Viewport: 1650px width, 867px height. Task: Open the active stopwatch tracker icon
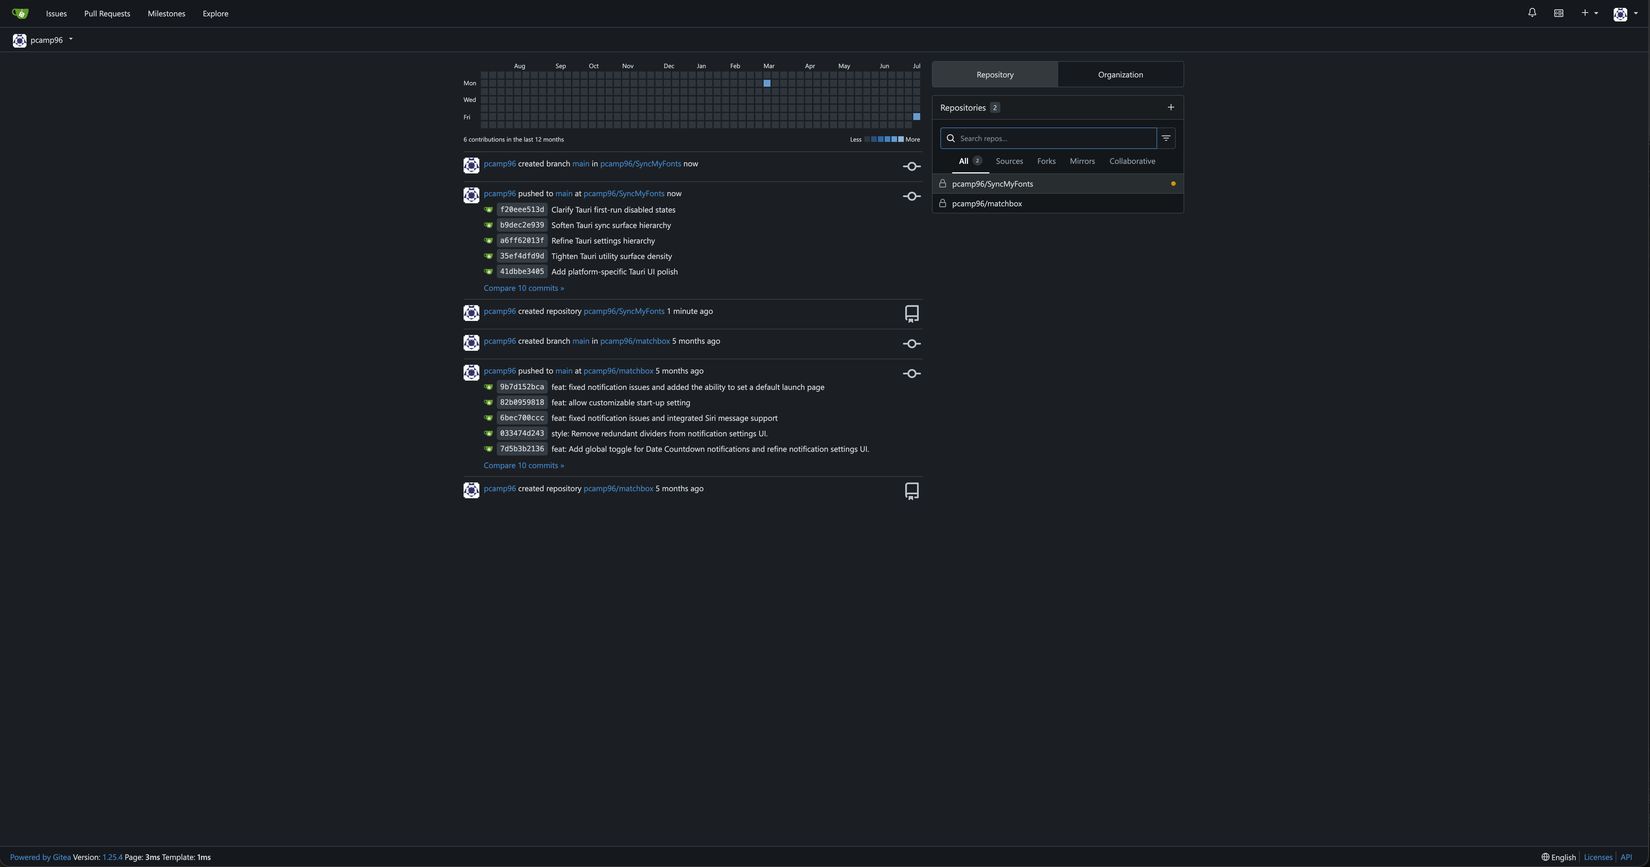(1558, 13)
